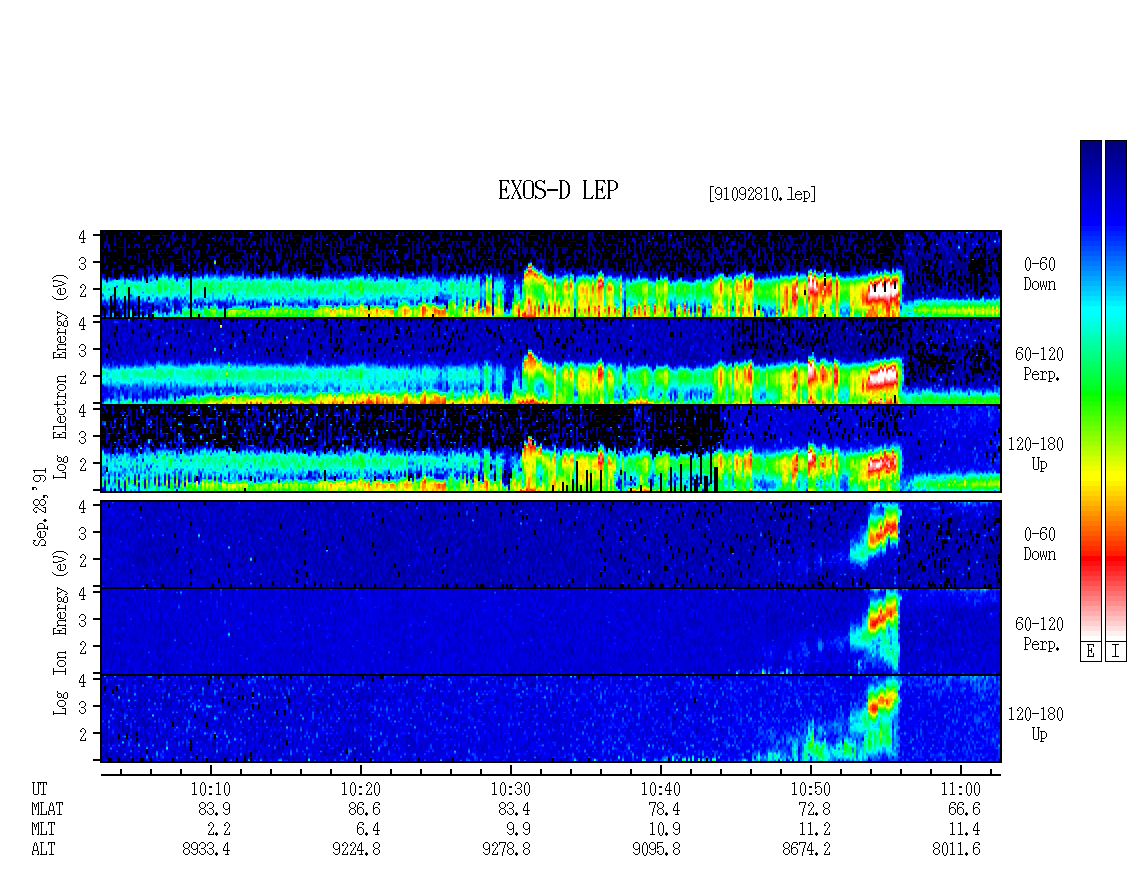Click the "10:20" time tick label

click(x=360, y=789)
